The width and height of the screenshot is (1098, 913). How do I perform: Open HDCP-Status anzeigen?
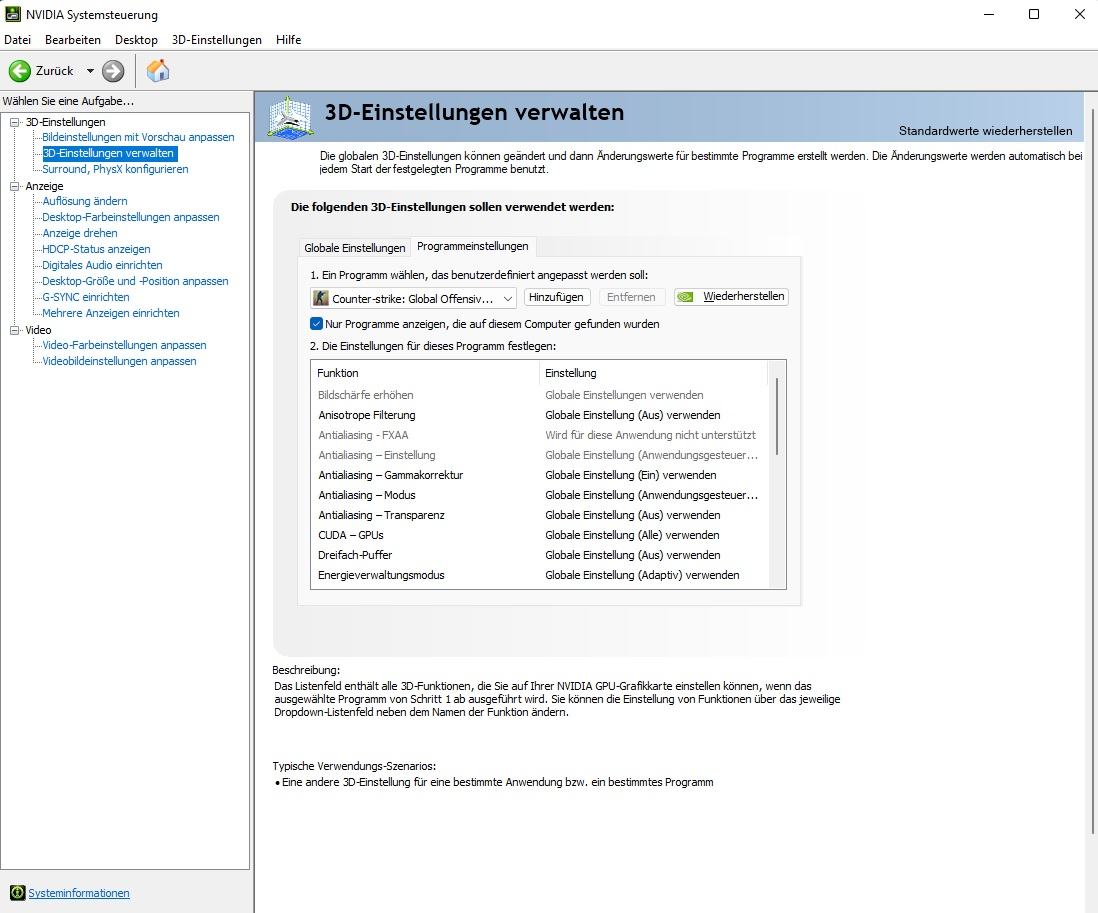(96, 249)
